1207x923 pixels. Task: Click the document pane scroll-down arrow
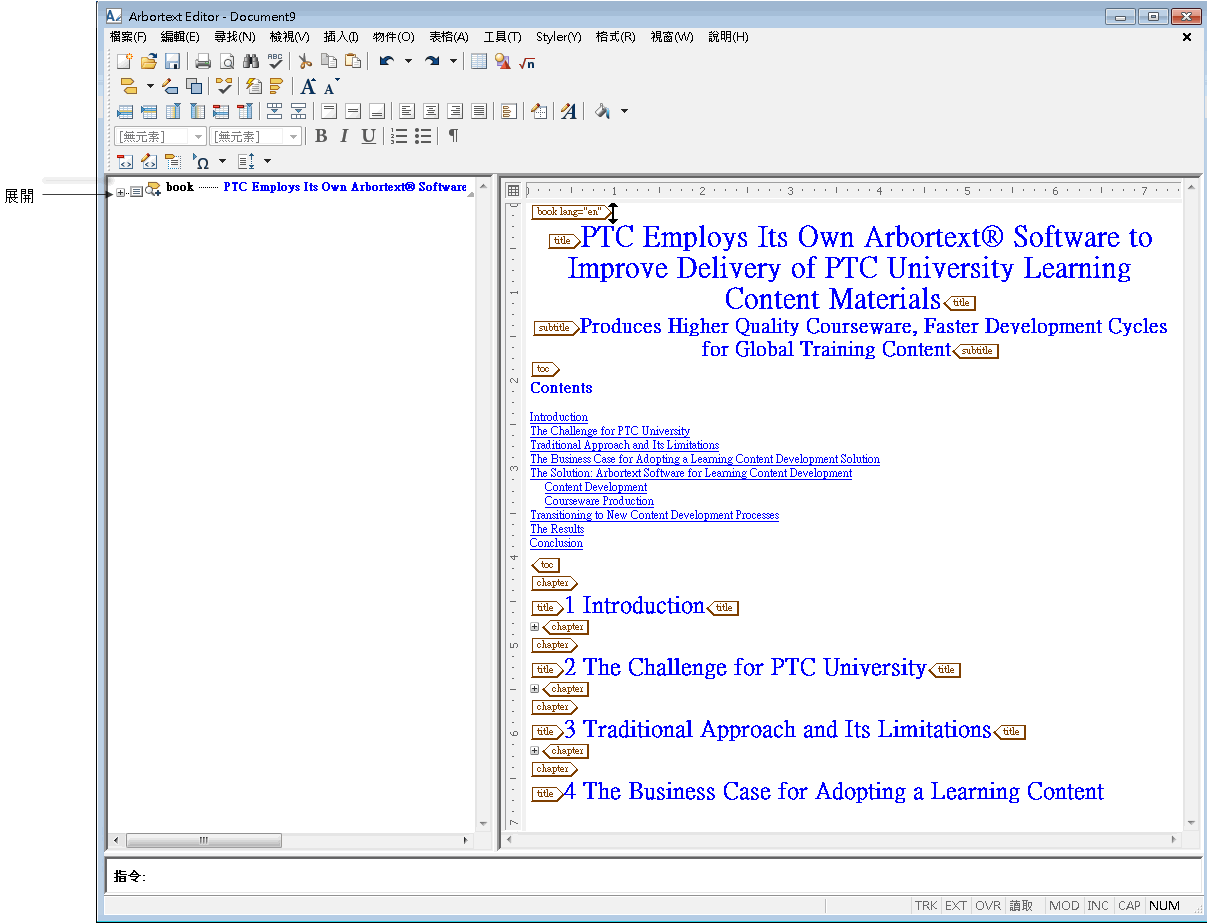(x=1190, y=823)
